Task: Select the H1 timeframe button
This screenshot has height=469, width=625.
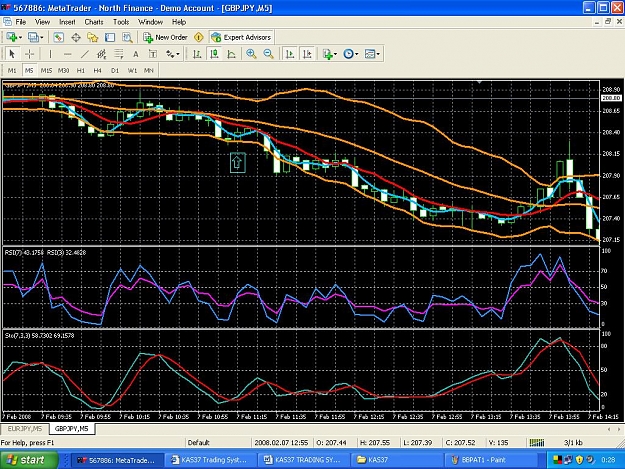Action: click(x=81, y=71)
